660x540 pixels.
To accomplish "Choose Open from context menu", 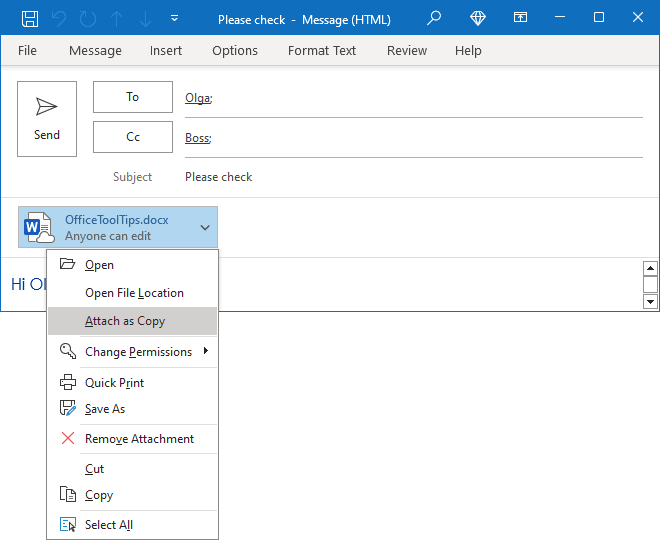I will tap(133, 265).
